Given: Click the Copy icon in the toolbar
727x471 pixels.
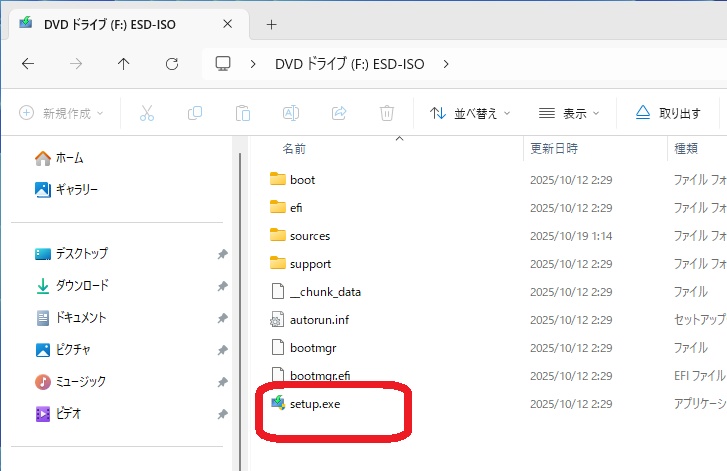Looking at the screenshot, I should tap(195, 113).
